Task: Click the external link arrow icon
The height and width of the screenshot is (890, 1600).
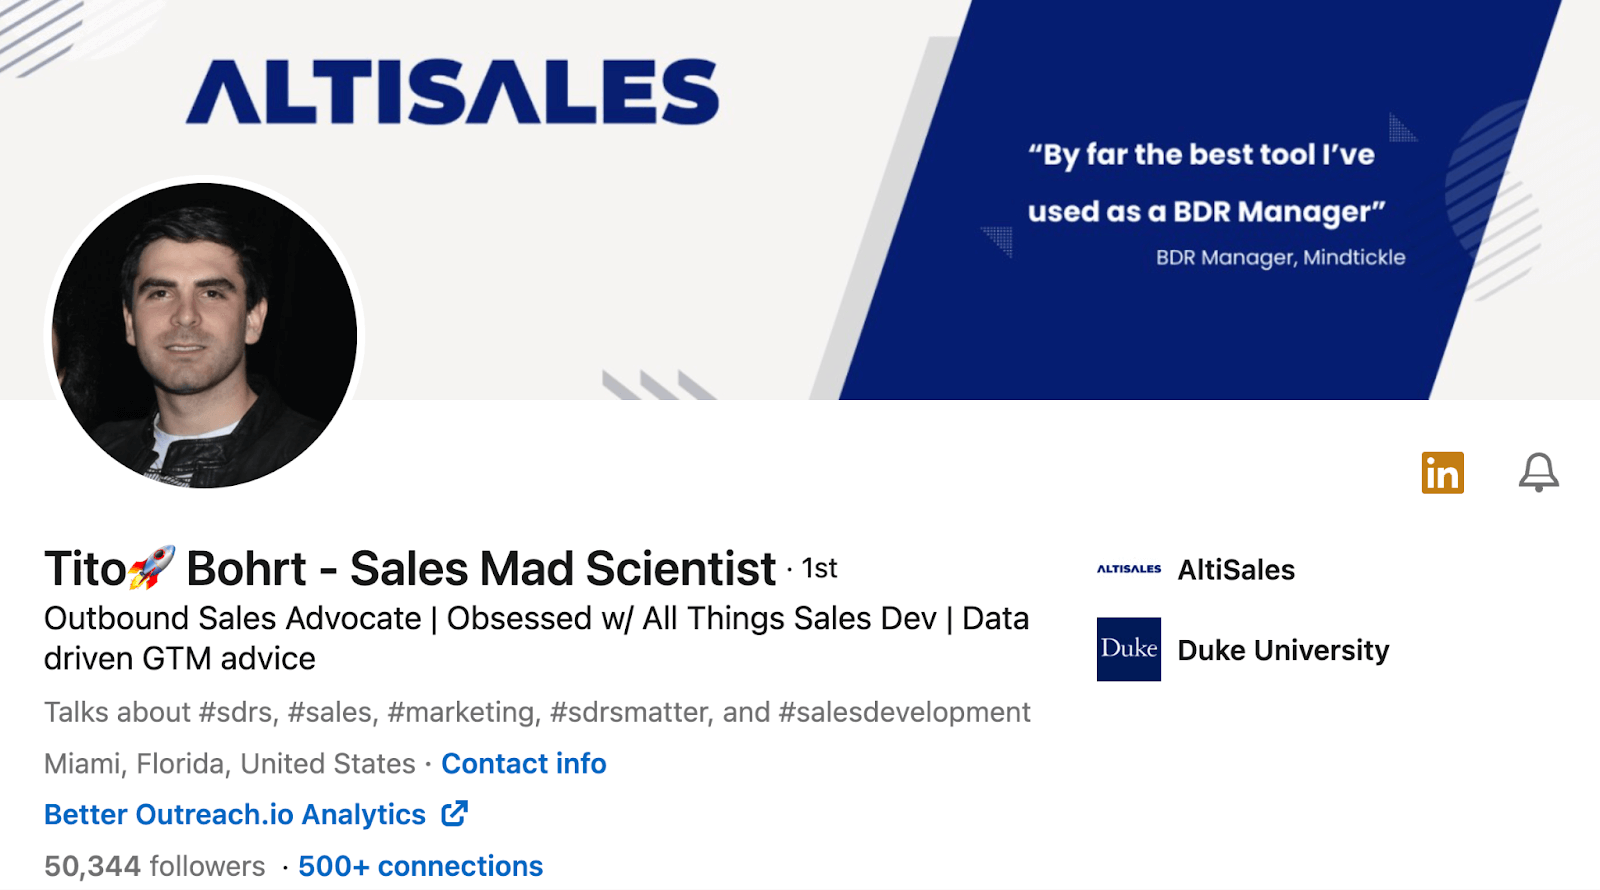Action: click(455, 814)
